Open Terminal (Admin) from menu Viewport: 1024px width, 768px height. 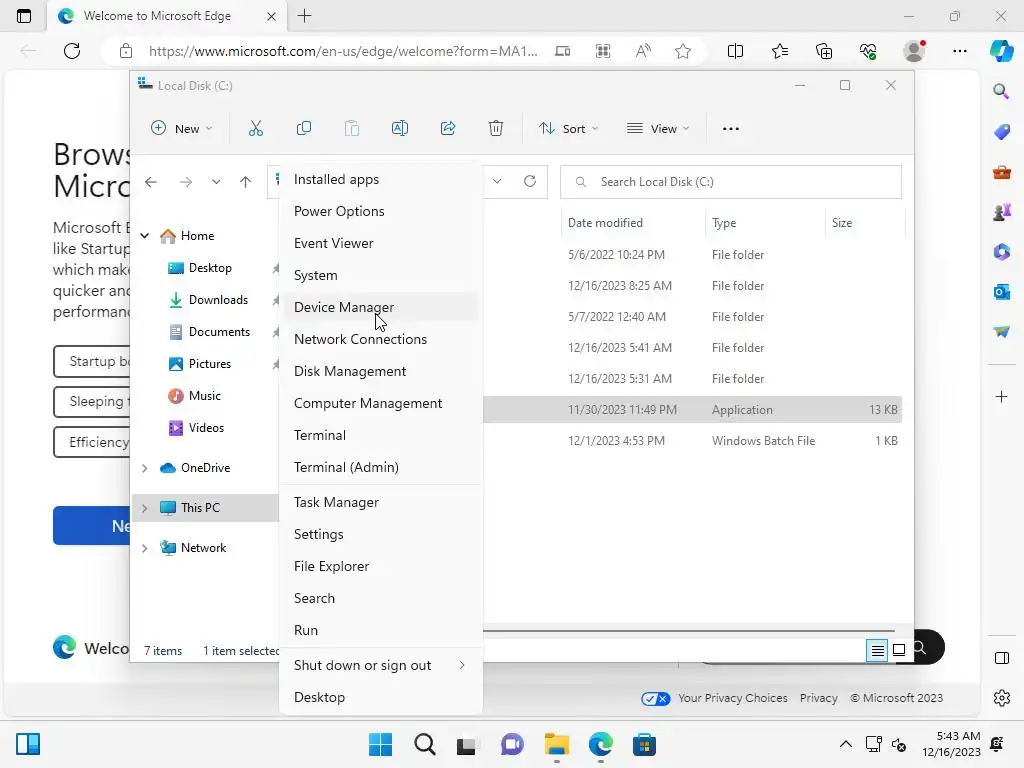pyautogui.click(x=381, y=468)
